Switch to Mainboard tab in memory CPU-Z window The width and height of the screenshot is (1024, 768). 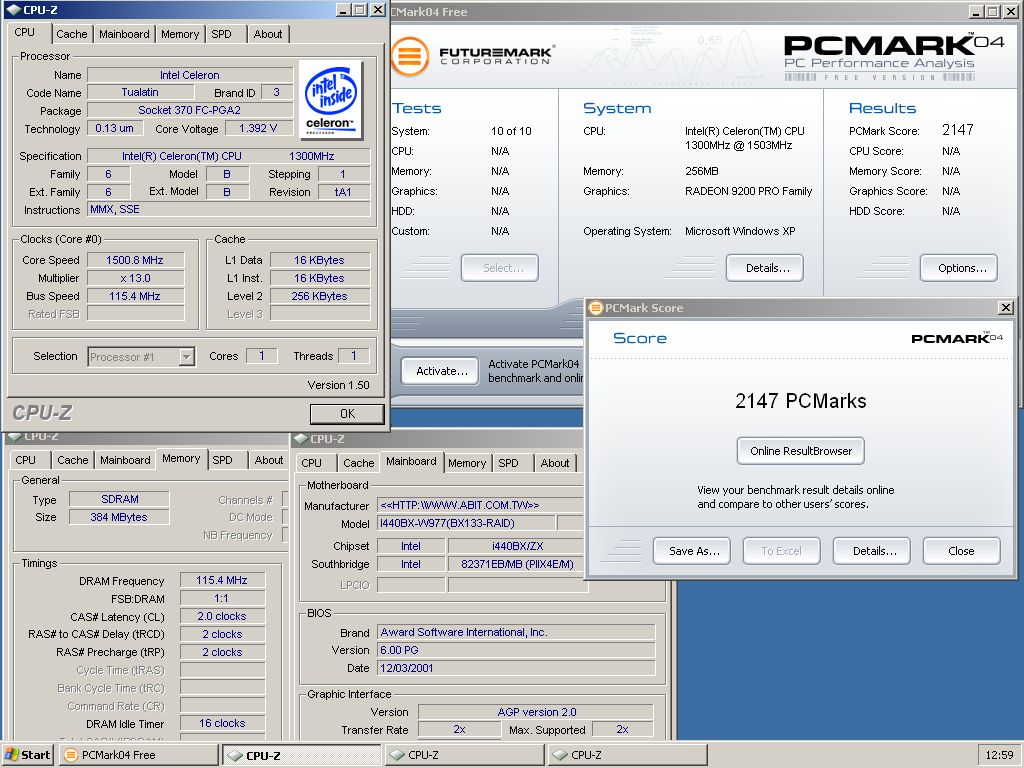coord(125,460)
